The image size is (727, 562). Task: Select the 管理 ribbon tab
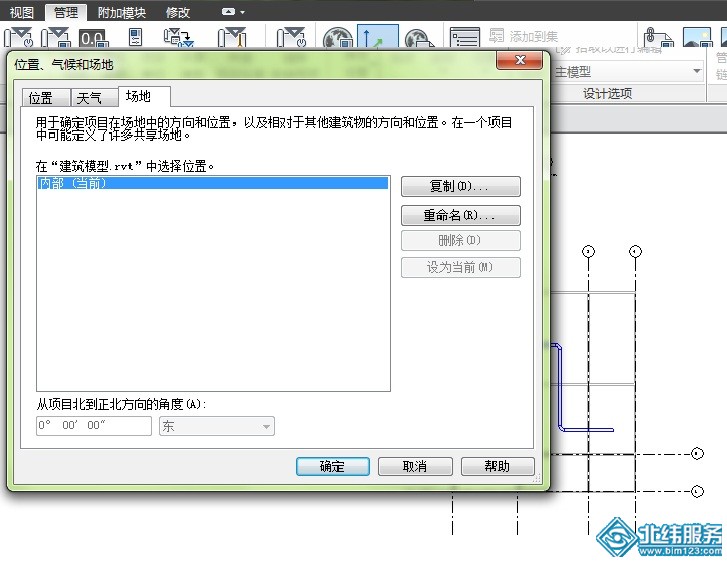point(66,13)
